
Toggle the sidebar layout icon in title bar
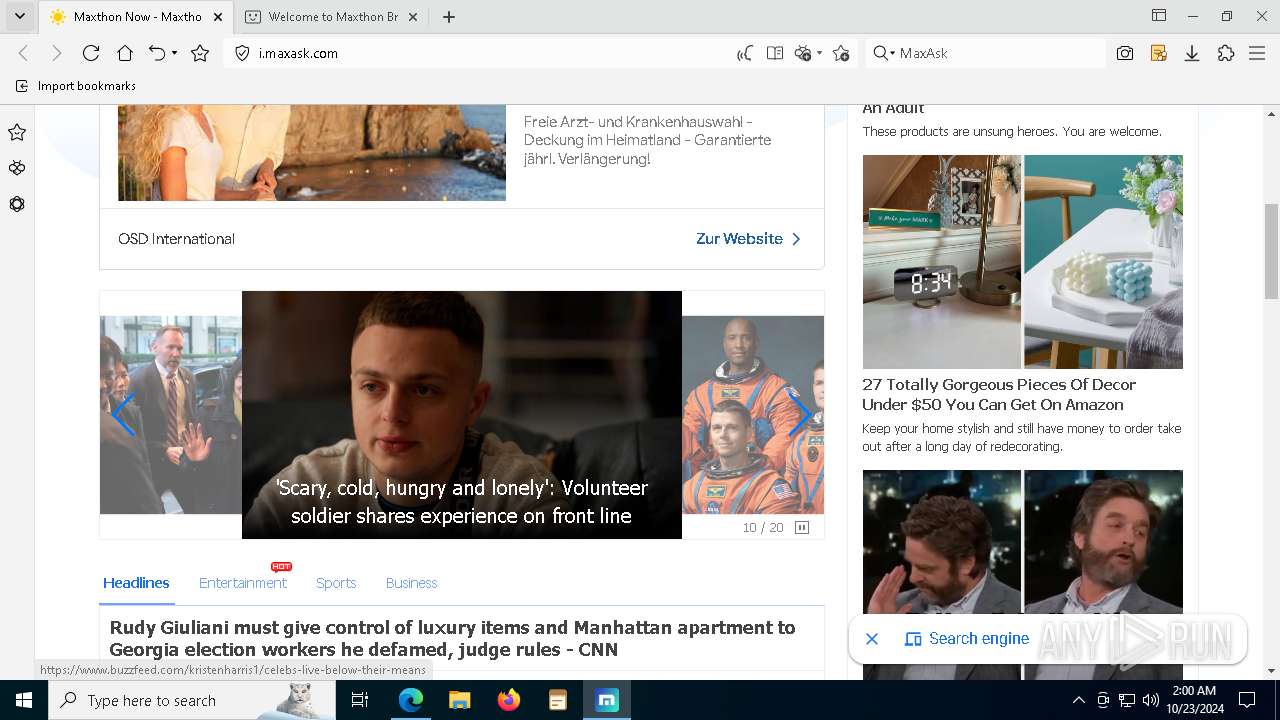(x=1158, y=16)
